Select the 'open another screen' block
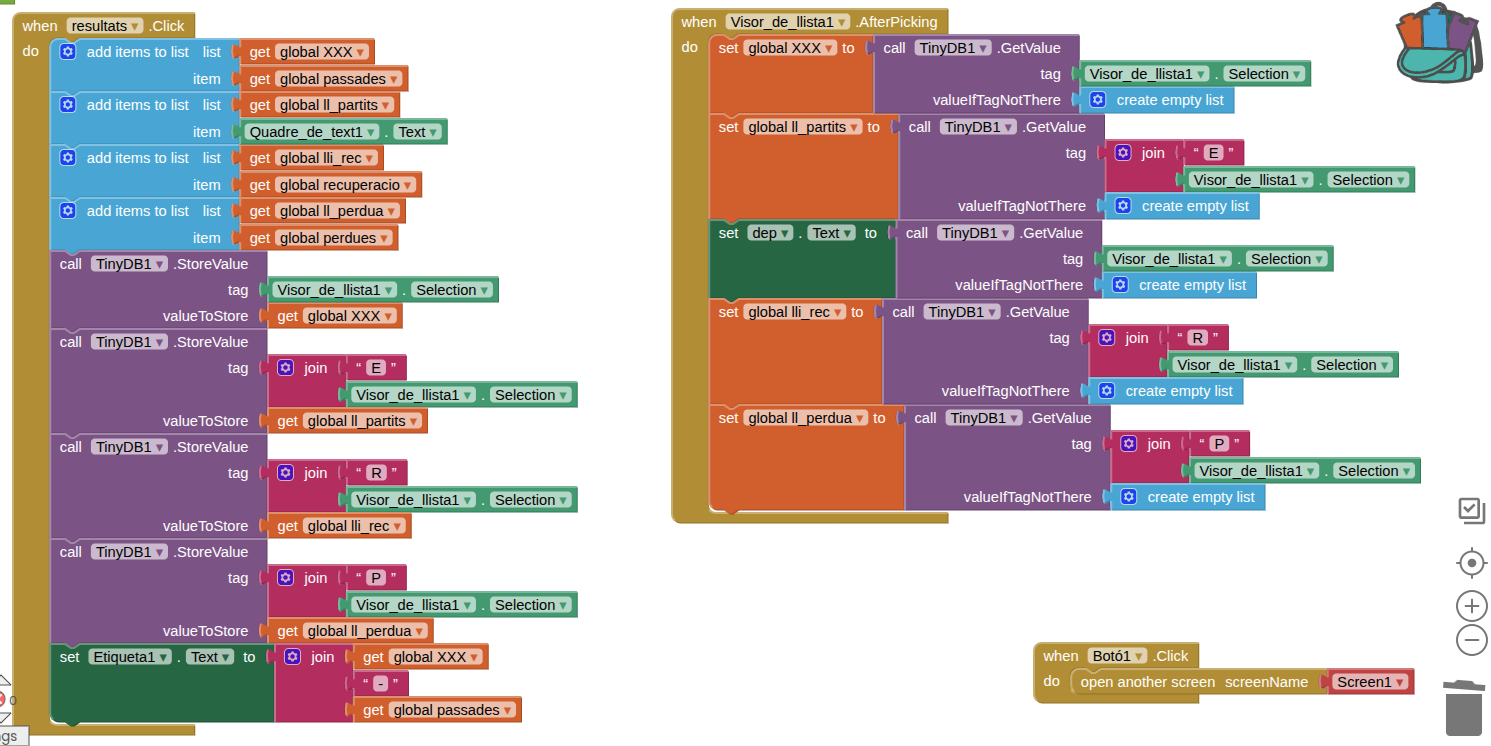The image size is (1491, 746). 1147,682
